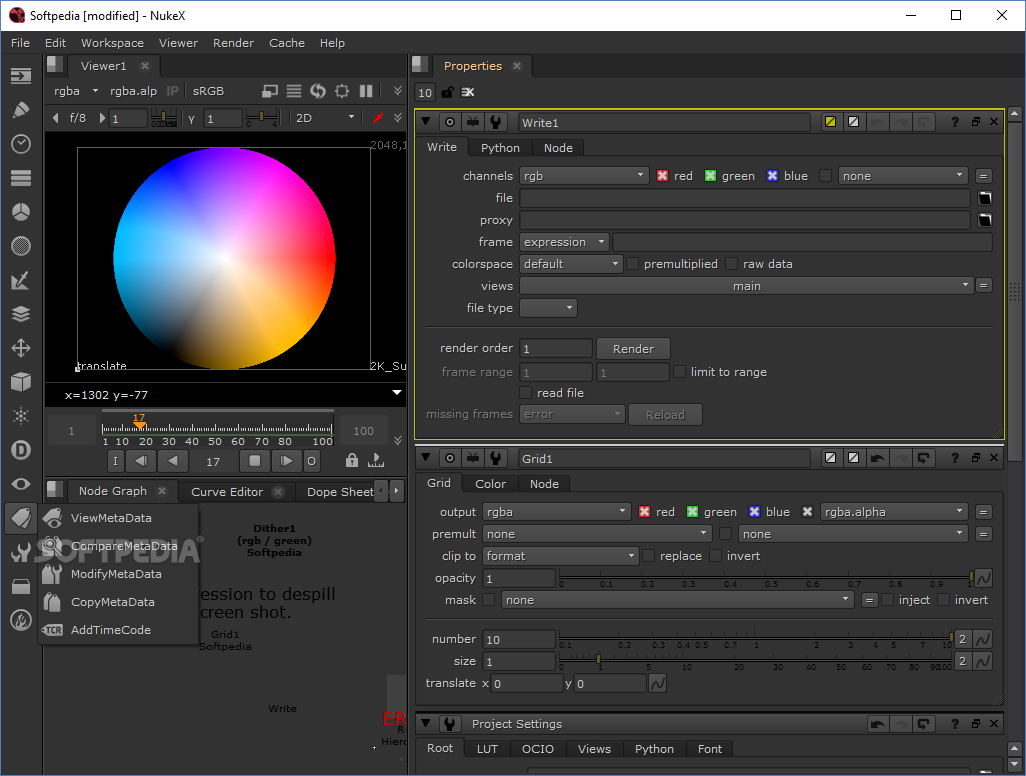
Task: Open the Workspace menu
Action: 112,43
